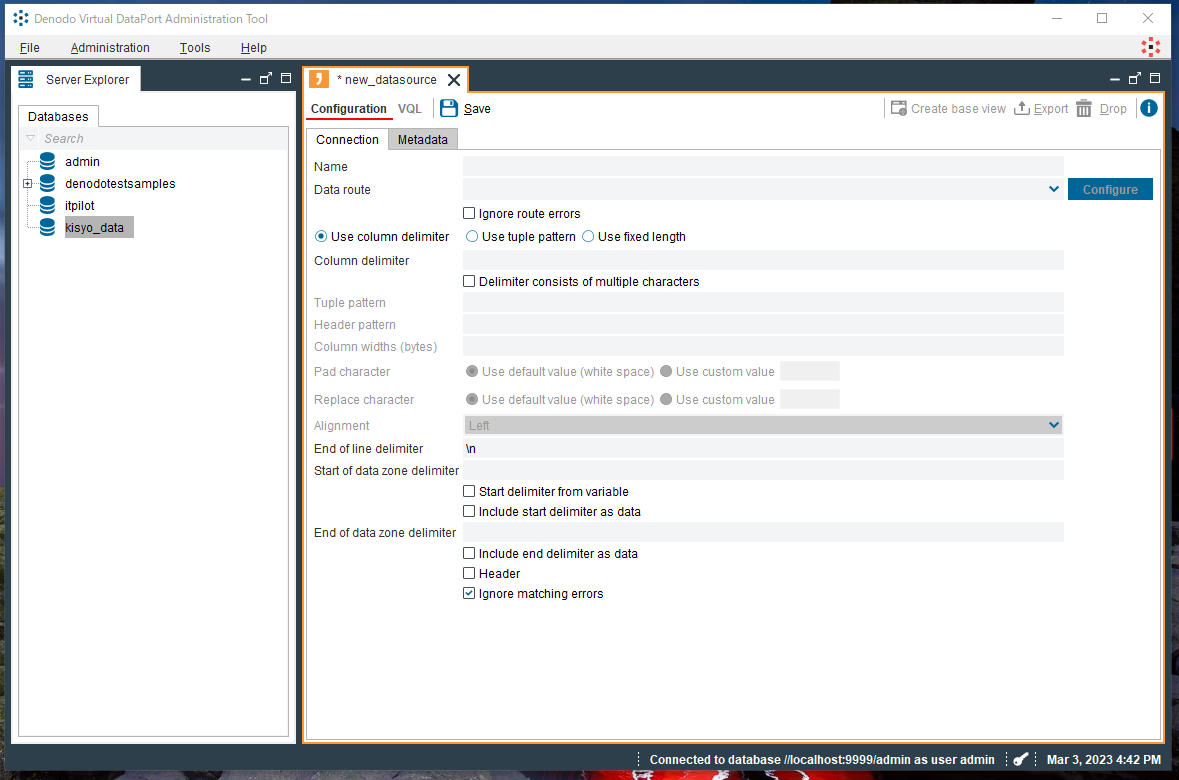Click the kisyo_data database icon
Image resolution: width=1179 pixels, height=780 pixels.
[x=47, y=227]
